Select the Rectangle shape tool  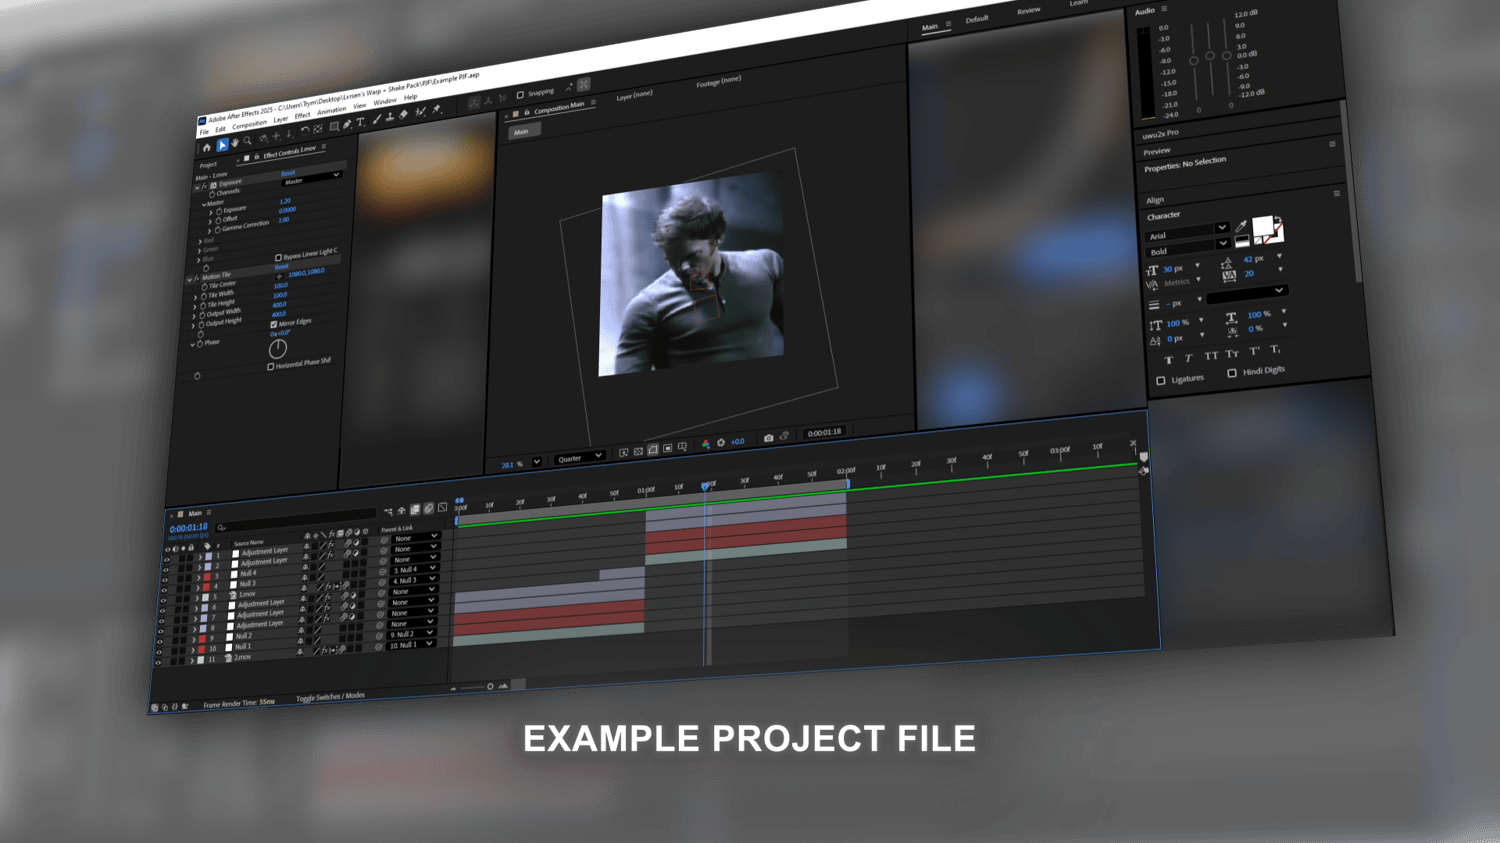pyautogui.click(x=334, y=127)
